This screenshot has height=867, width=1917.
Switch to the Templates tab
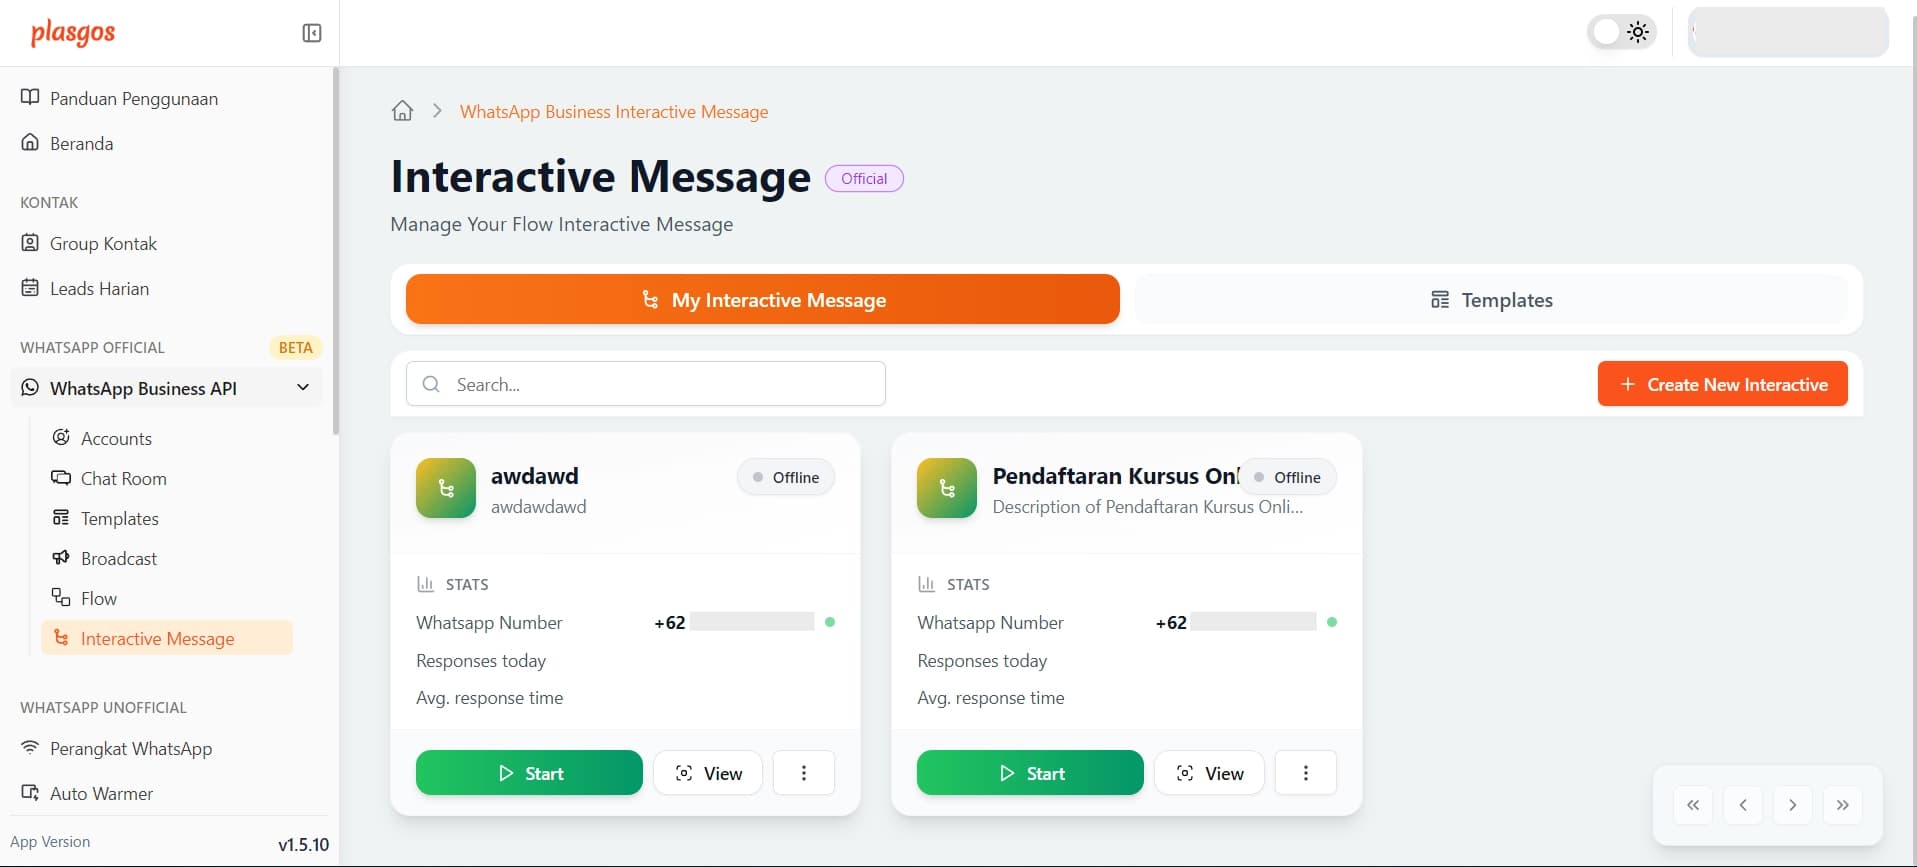click(x=1490, y=299)
